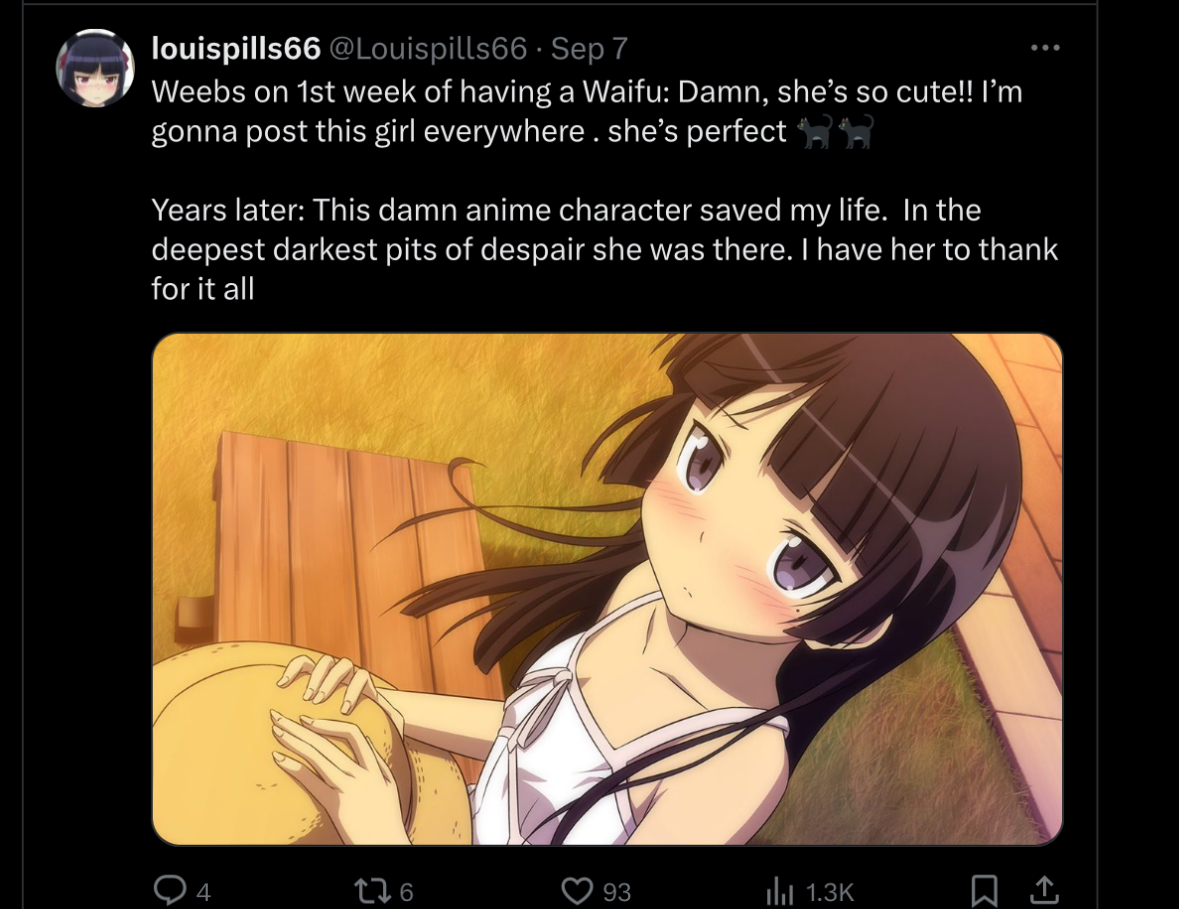Click the 1.3K views count
This screenshot has width=1179, height=909.
coord(829,892)
